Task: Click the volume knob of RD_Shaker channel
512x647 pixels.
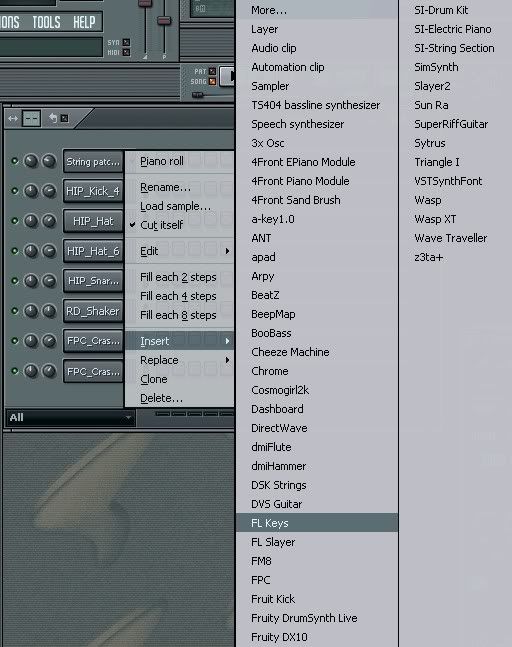Action: pyautogui.click(x=49, y=311)
